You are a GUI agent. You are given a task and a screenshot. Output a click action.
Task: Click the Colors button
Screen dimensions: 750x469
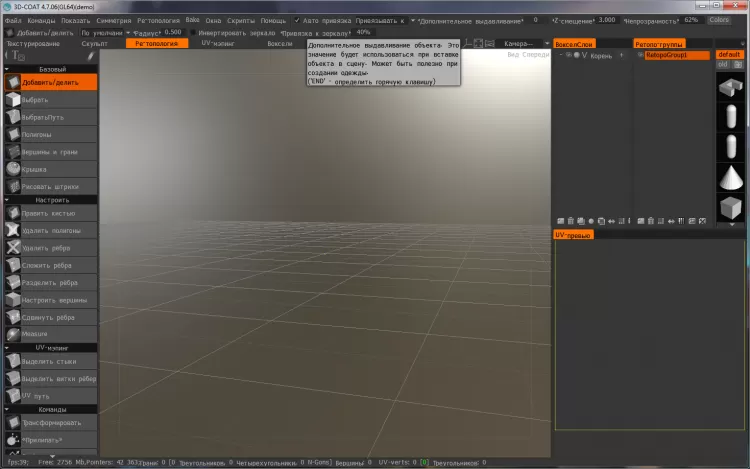pos(719,20)
